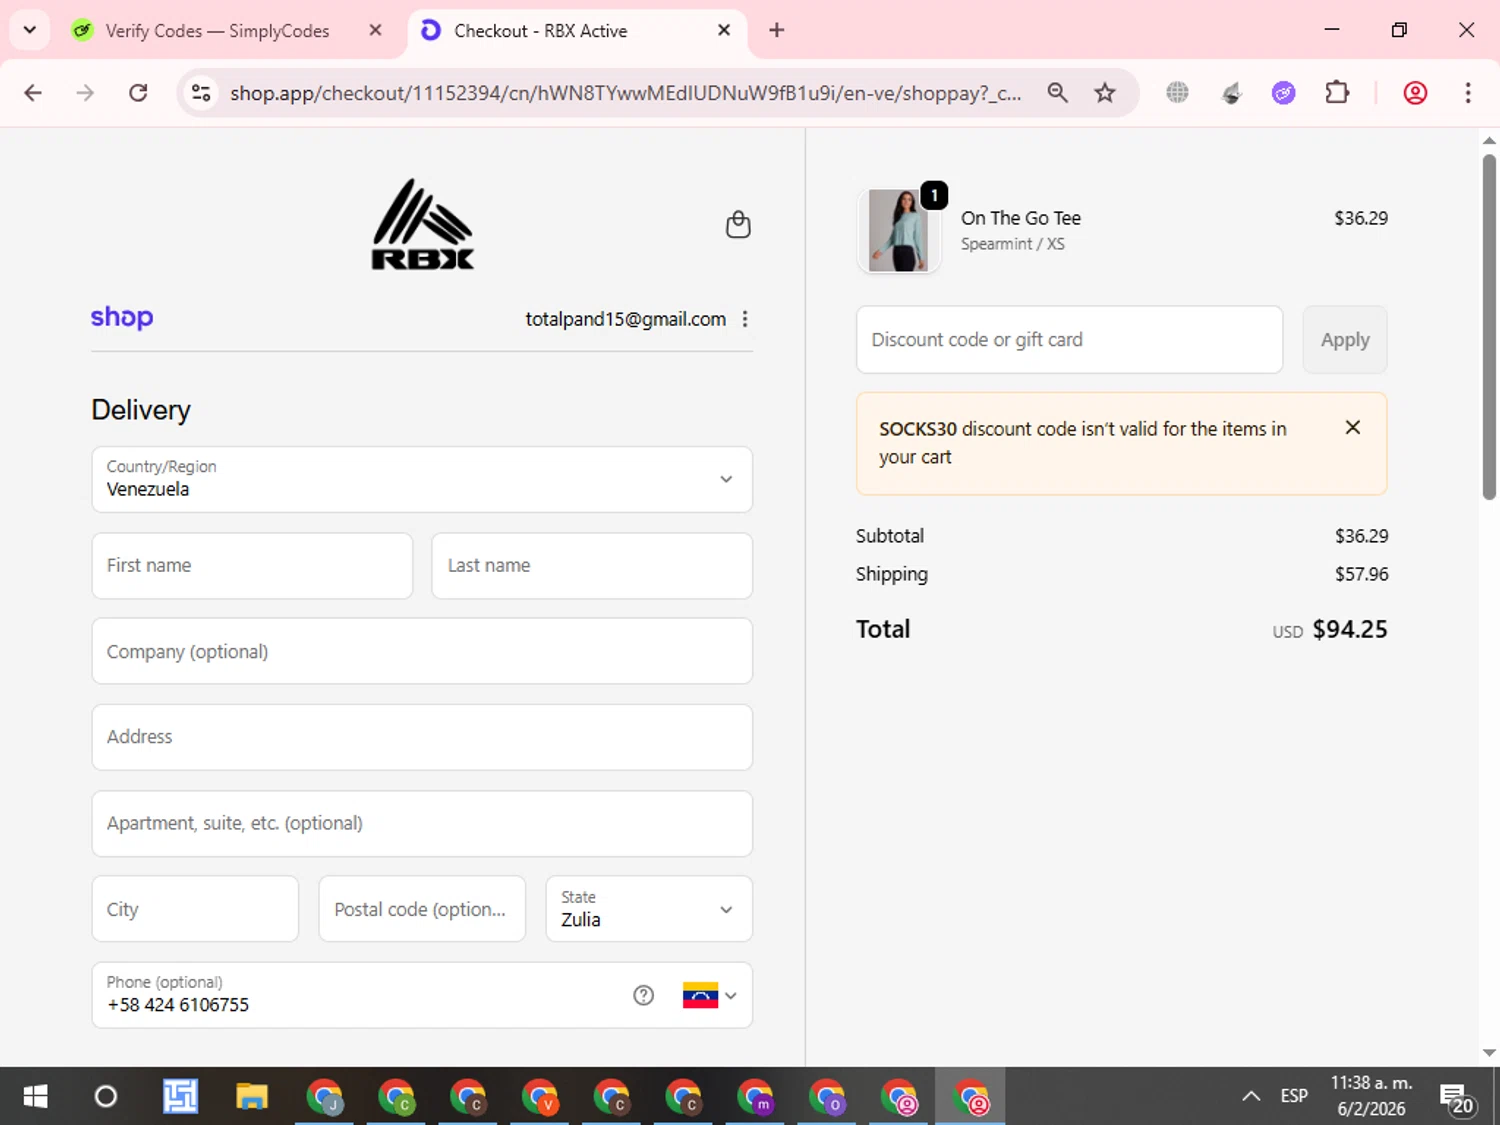Open the Chrome profile icon
This screenshot has width=1500, height=1125.
[x=1415, y=93]
